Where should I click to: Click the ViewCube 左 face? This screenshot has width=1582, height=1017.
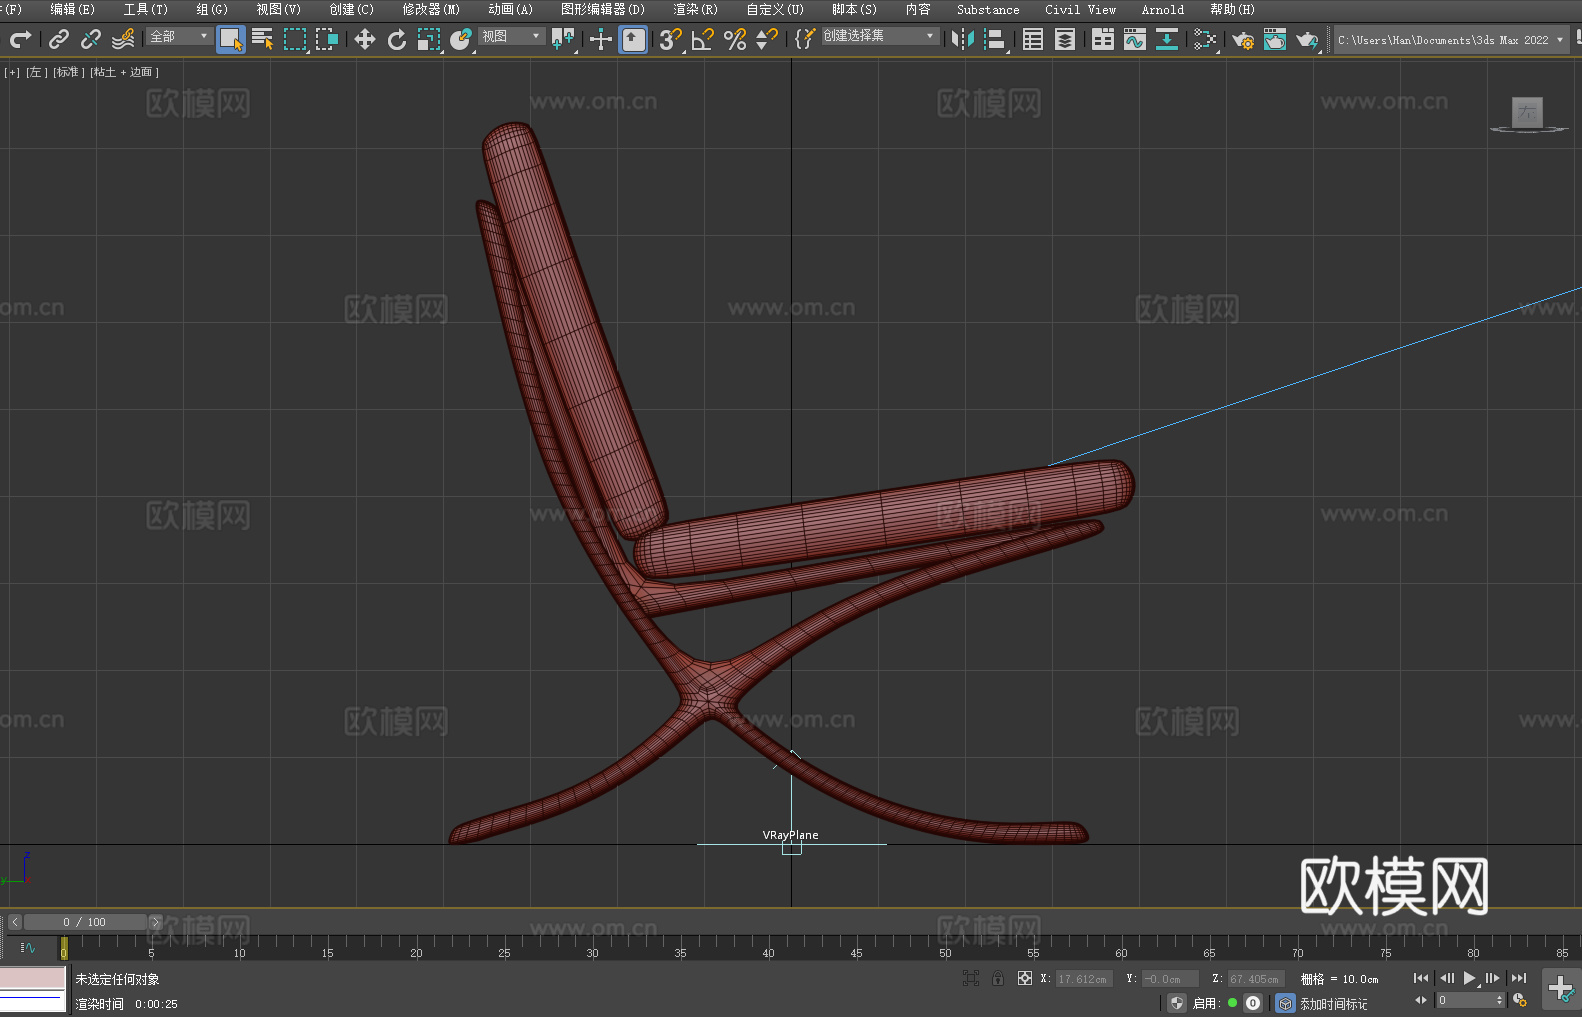(1527, 112)
